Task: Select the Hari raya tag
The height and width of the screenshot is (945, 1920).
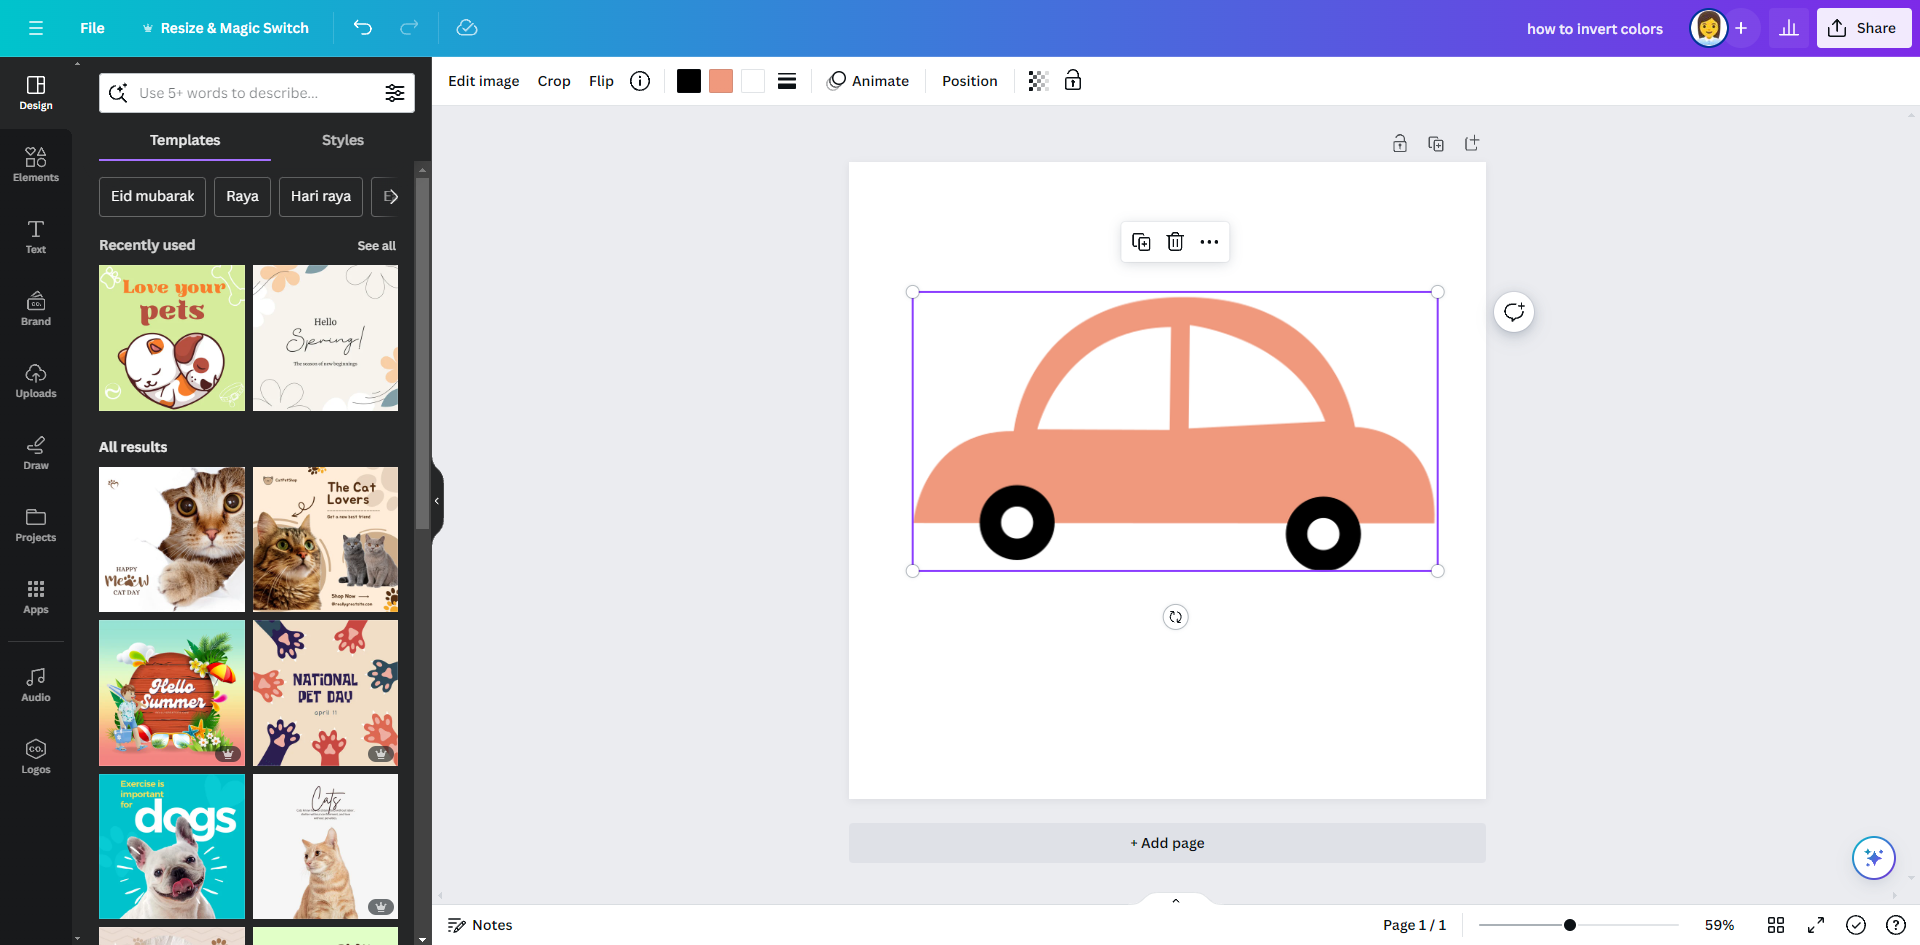Action: [x=321, y=197]
